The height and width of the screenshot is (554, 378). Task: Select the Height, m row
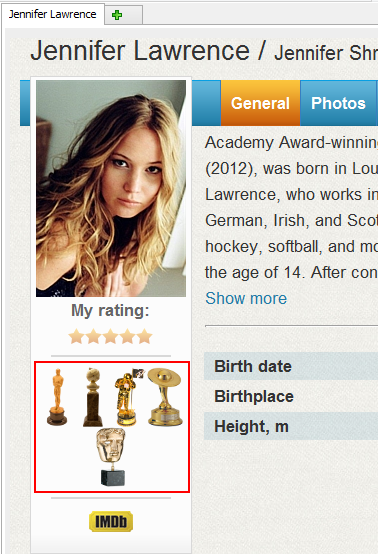click(291, 426)
